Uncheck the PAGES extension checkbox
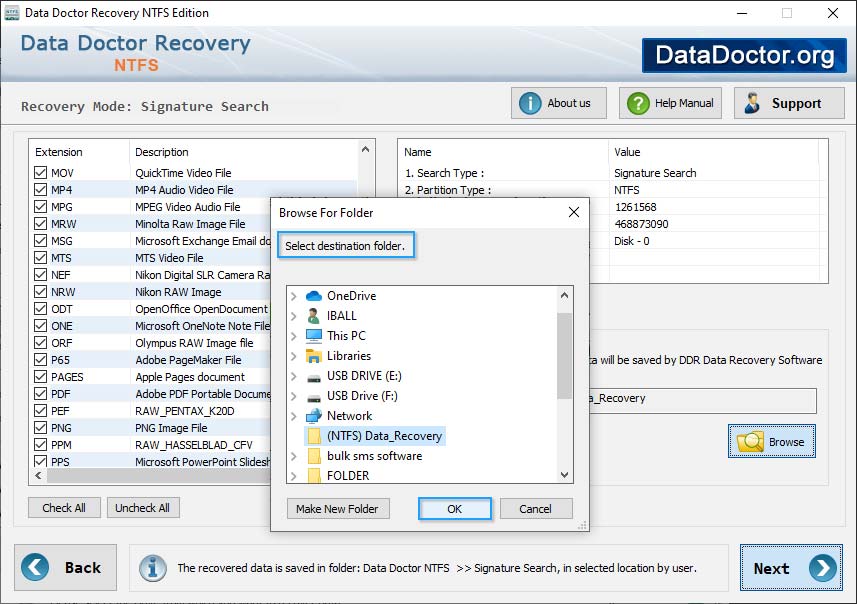Image resolution: width=857 pixels, height=604 pixels. 40,377
